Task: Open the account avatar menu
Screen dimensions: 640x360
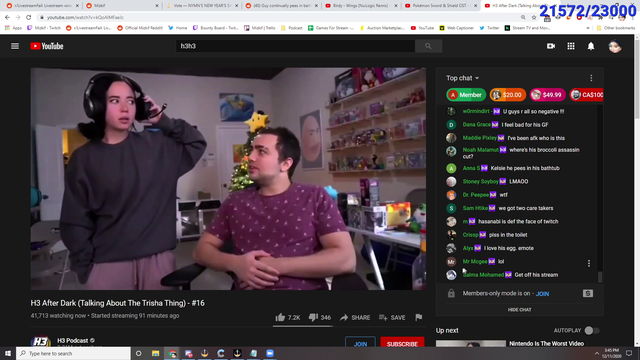Action: click(615, 46)
